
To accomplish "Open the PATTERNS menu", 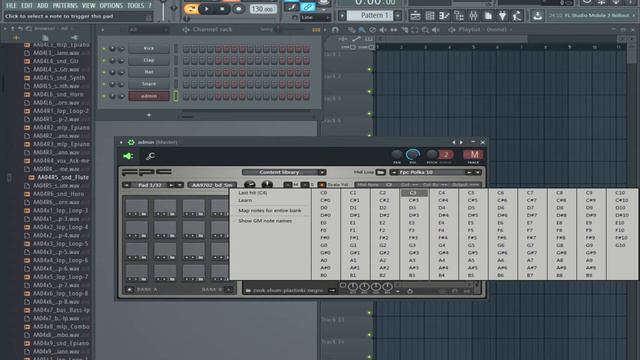I will tap(65, 5).
